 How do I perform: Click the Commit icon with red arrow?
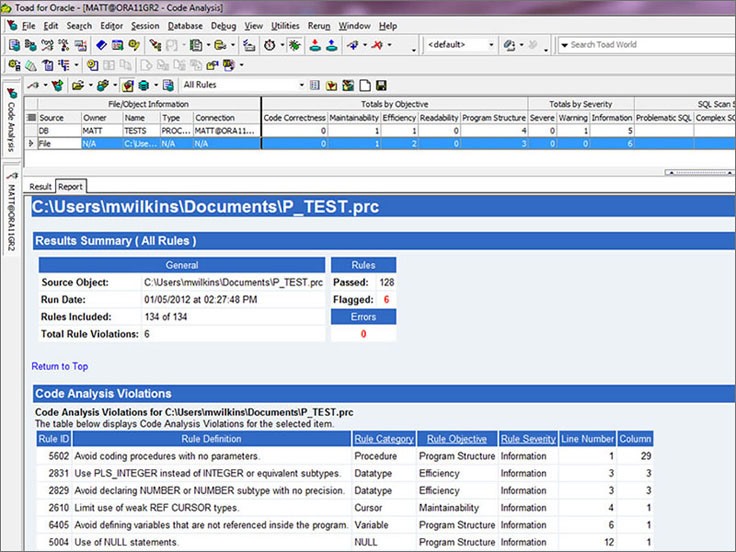tap(315, 45)
